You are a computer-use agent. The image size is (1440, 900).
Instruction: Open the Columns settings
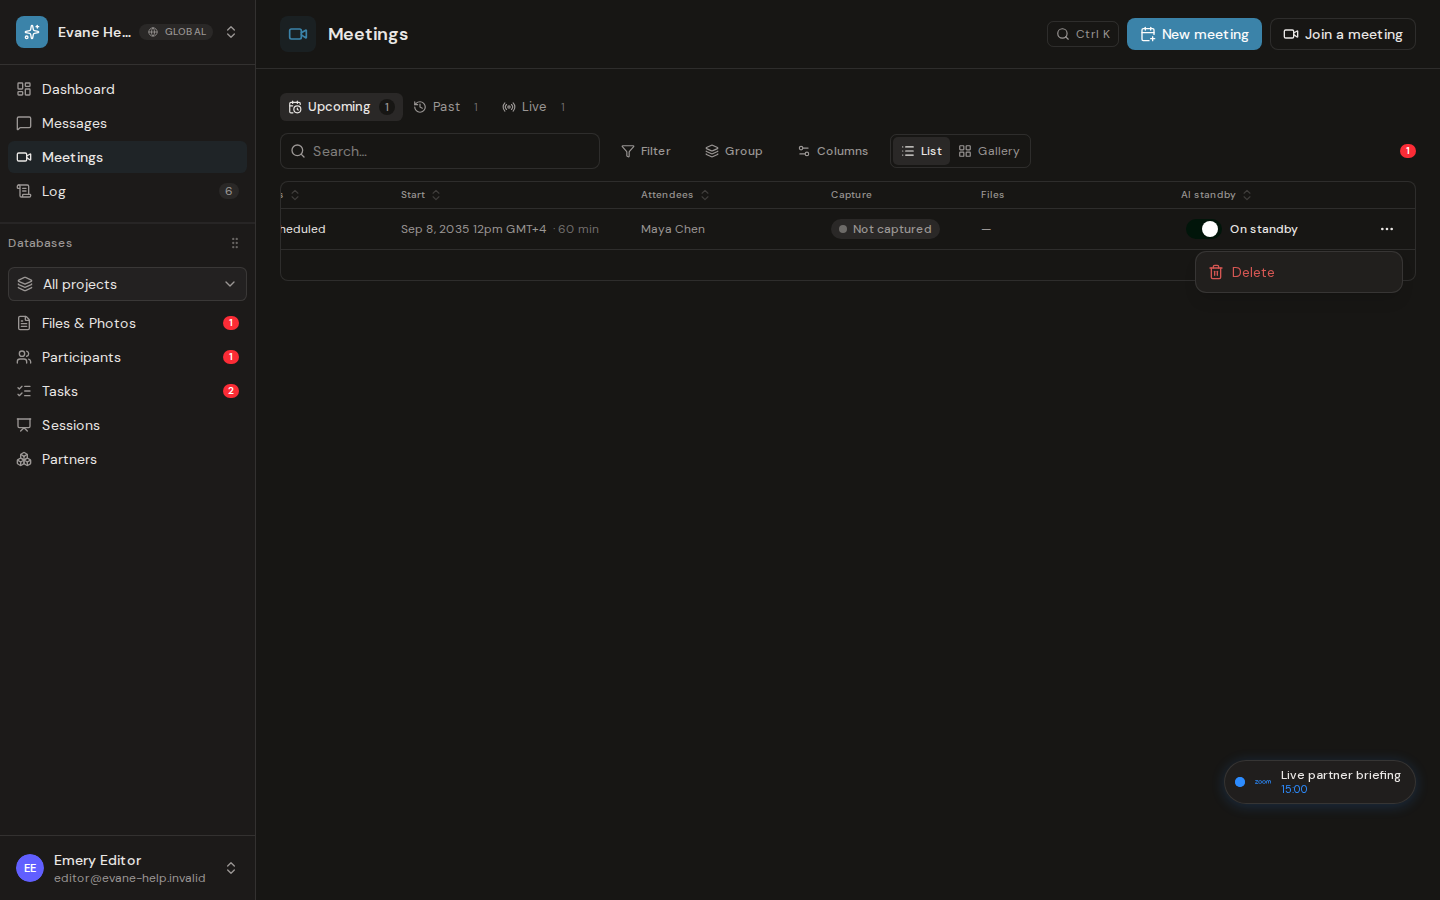click(x=833, y=151)
